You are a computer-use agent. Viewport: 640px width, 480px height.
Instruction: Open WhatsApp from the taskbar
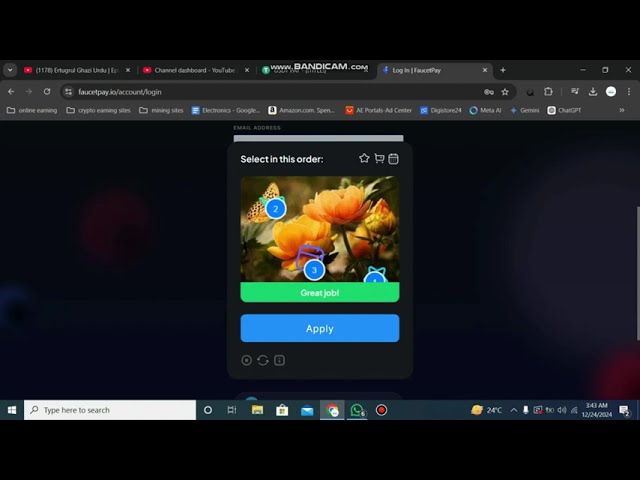(x=357, y=410)
